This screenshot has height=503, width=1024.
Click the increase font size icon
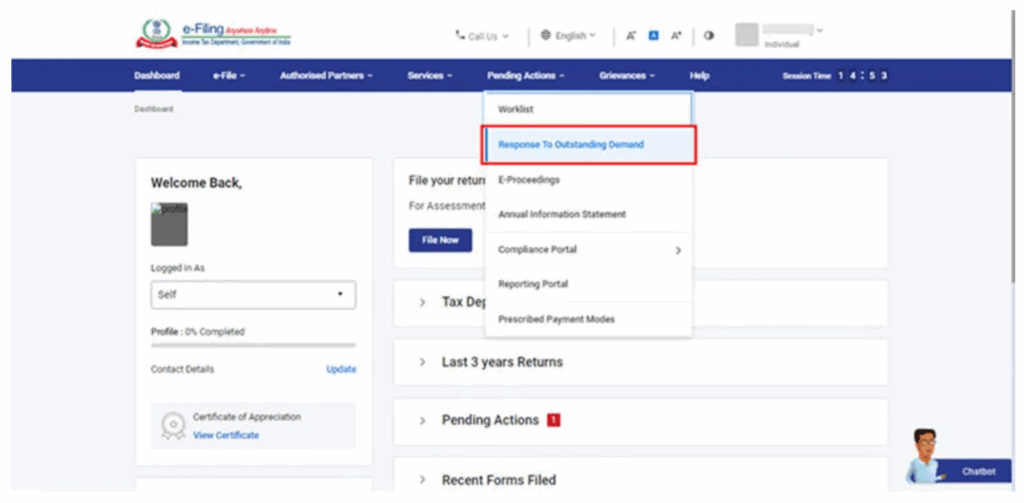pos(676,35)
